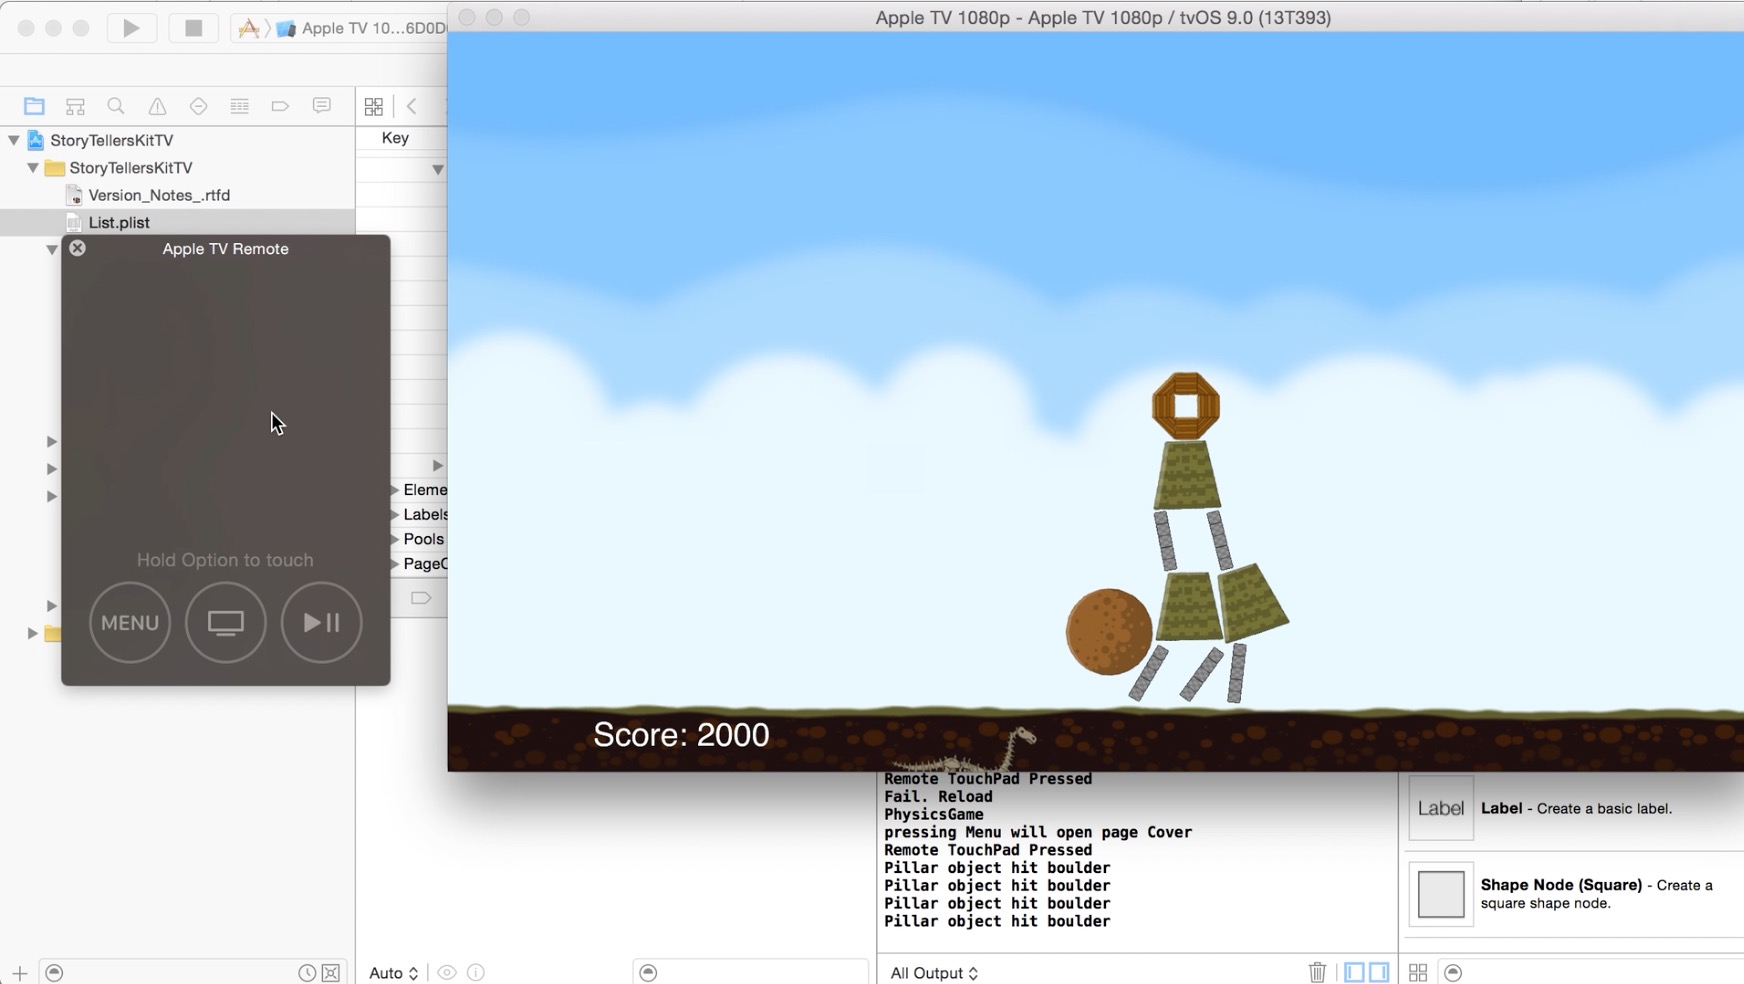
Task: Toggle the console's left variables pane button
Action: 1354,972
